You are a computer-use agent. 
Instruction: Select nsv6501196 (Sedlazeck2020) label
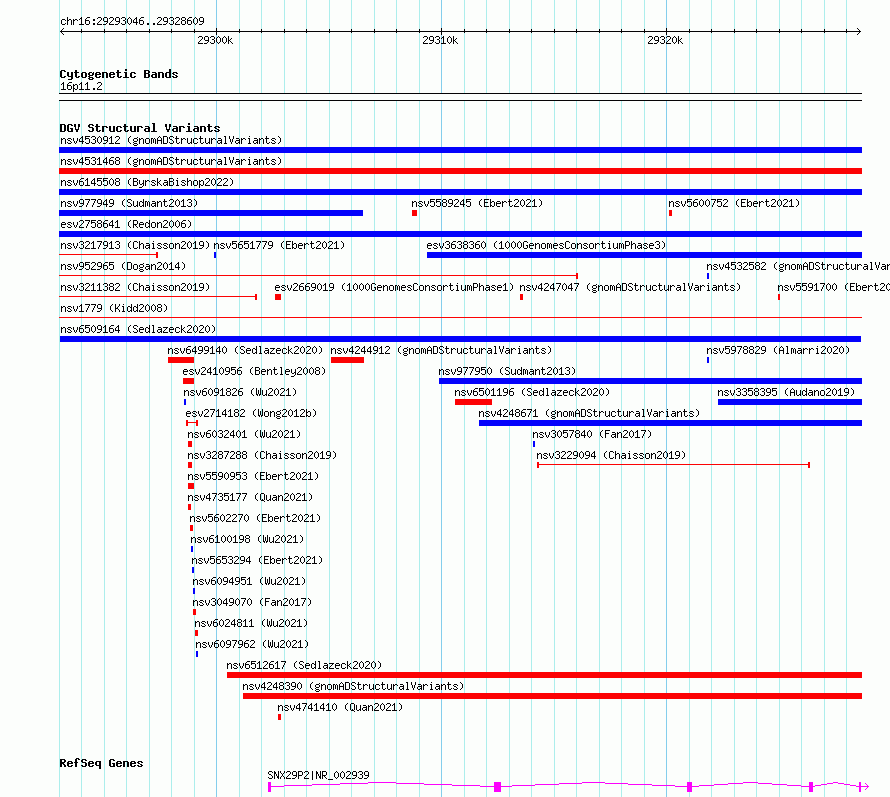click(x=532, y=392)
